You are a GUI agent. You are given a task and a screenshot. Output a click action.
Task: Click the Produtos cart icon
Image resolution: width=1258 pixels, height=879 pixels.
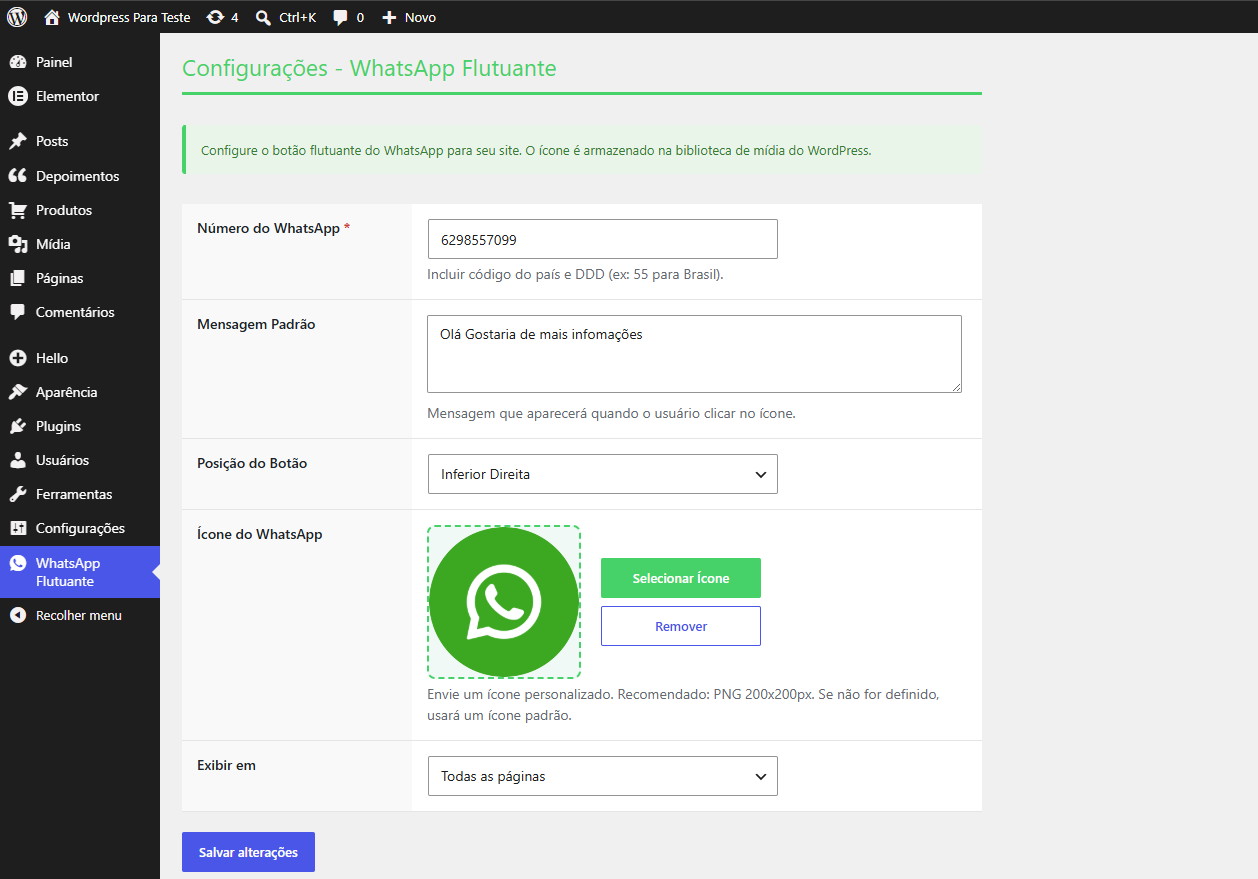coord(17,210)
